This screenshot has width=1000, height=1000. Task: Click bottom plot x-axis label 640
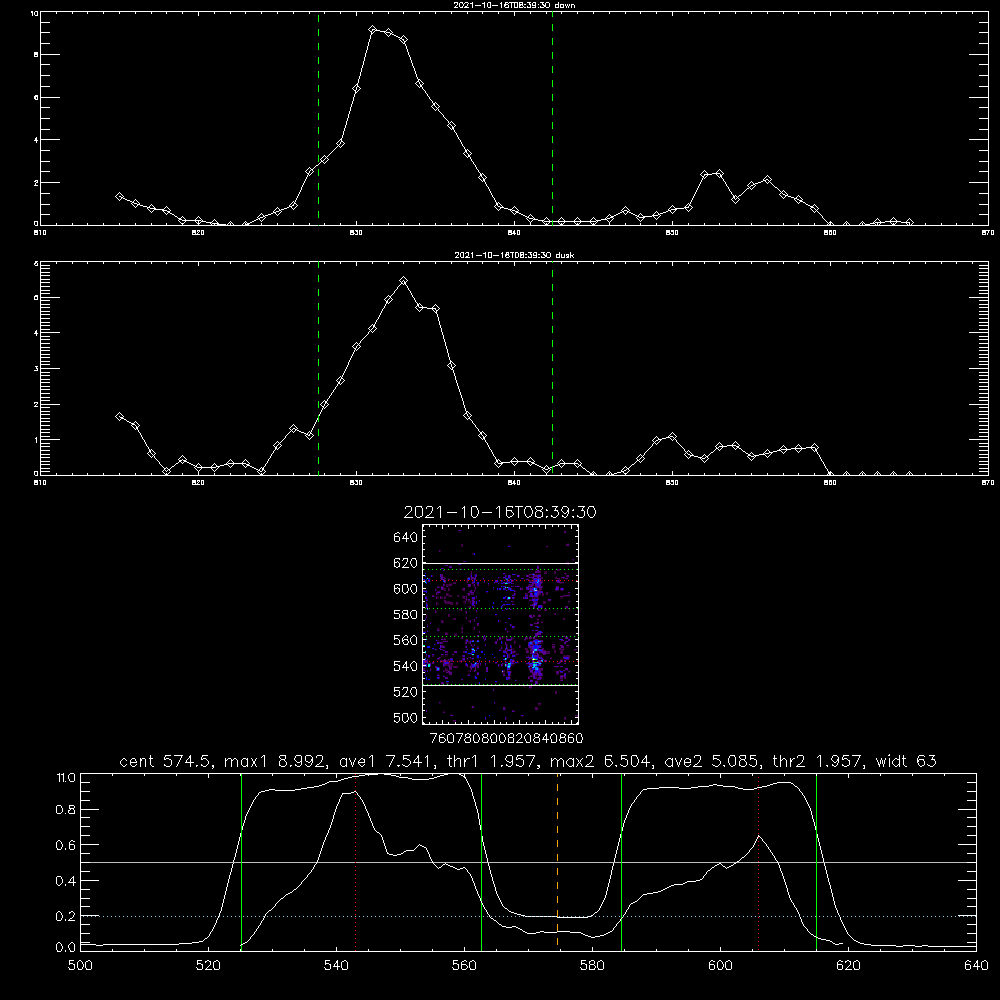pos(976,966)
